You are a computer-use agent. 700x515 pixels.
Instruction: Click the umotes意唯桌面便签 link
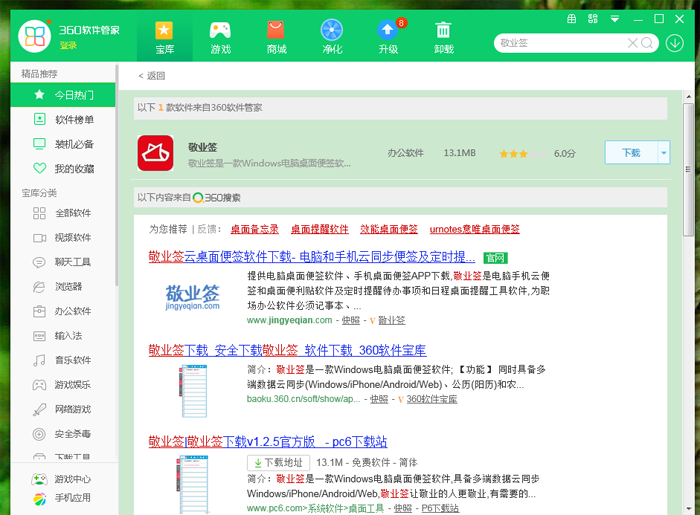pyautogui.click(x=475, y=229)
